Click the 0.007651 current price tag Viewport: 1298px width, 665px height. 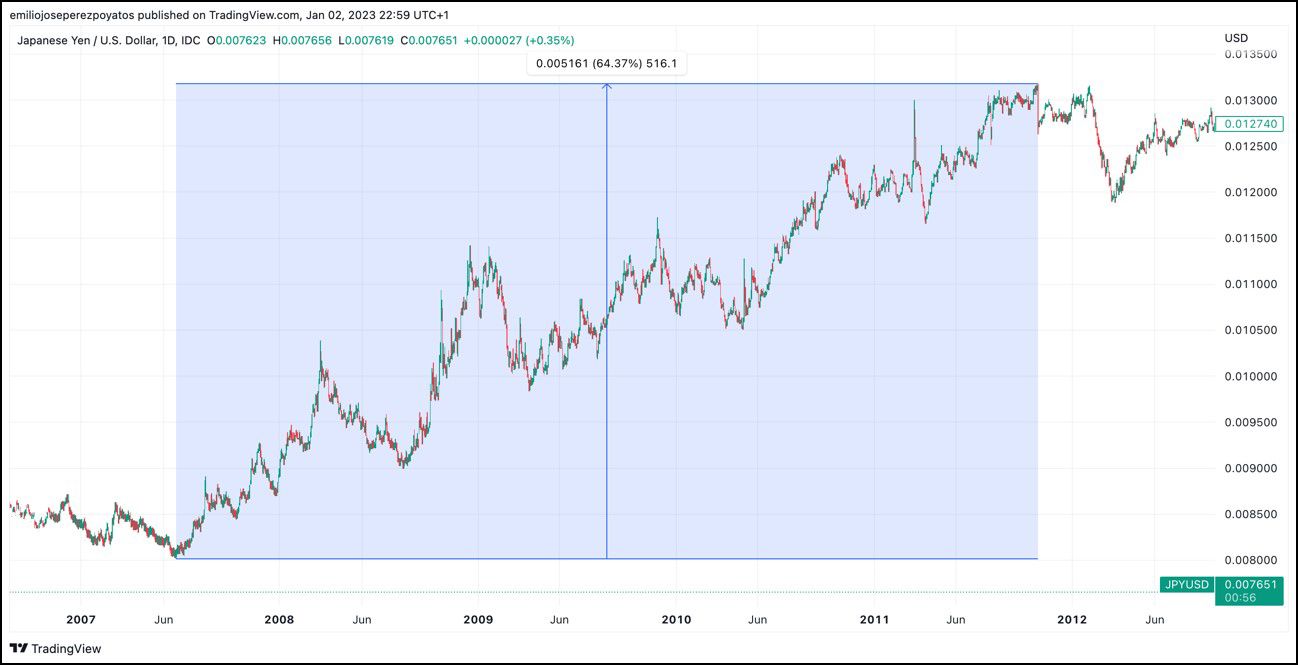[x=1249, y=584]
